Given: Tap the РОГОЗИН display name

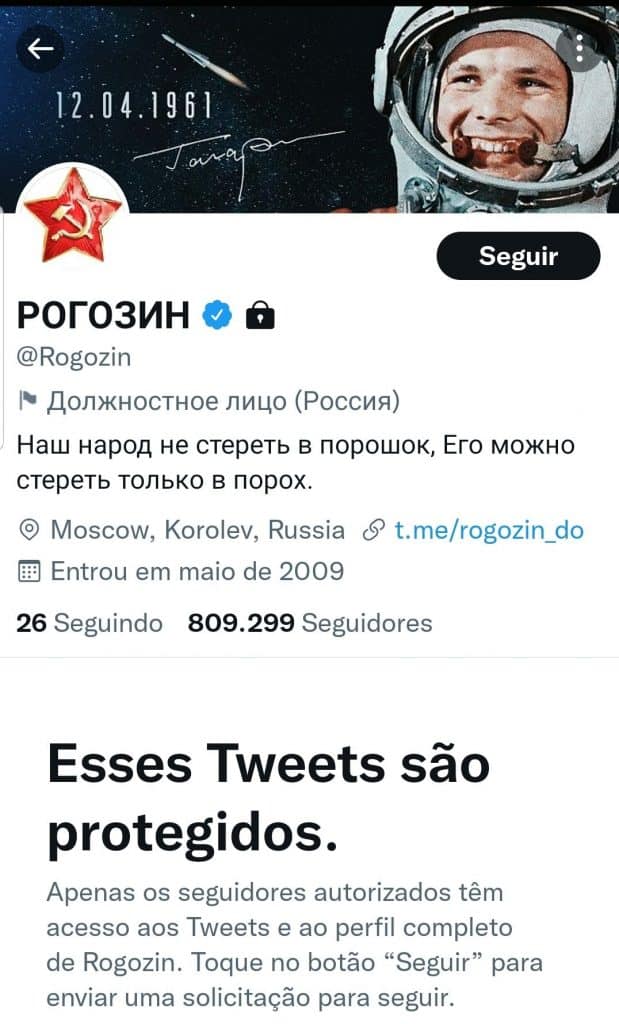Looking at the screenshot, I should point(103,315).
